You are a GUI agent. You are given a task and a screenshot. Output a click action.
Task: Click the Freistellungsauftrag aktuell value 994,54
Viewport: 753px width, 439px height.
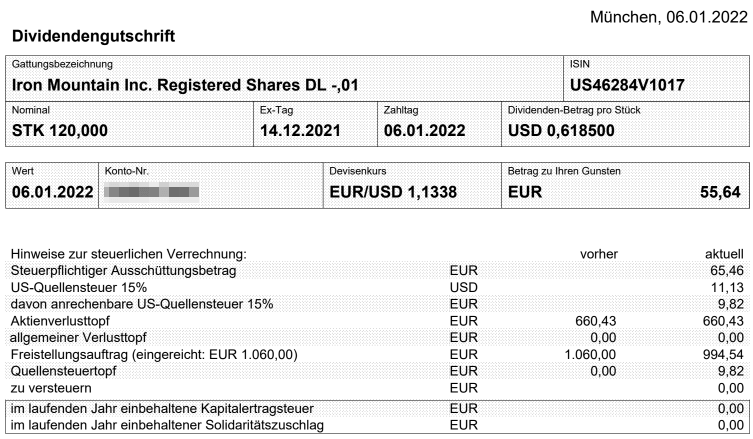[723, 354]
